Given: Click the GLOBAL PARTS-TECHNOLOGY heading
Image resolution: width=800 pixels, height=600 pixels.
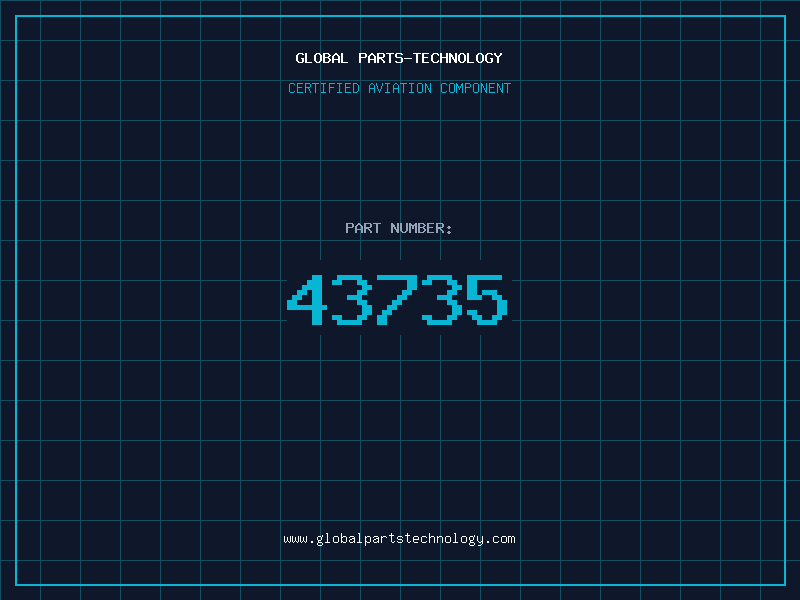Looking at the screenshot, I should (399, 58).
